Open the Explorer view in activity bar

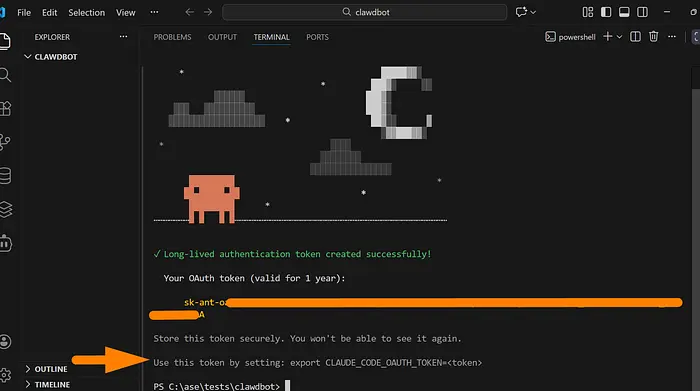point(4,42)
